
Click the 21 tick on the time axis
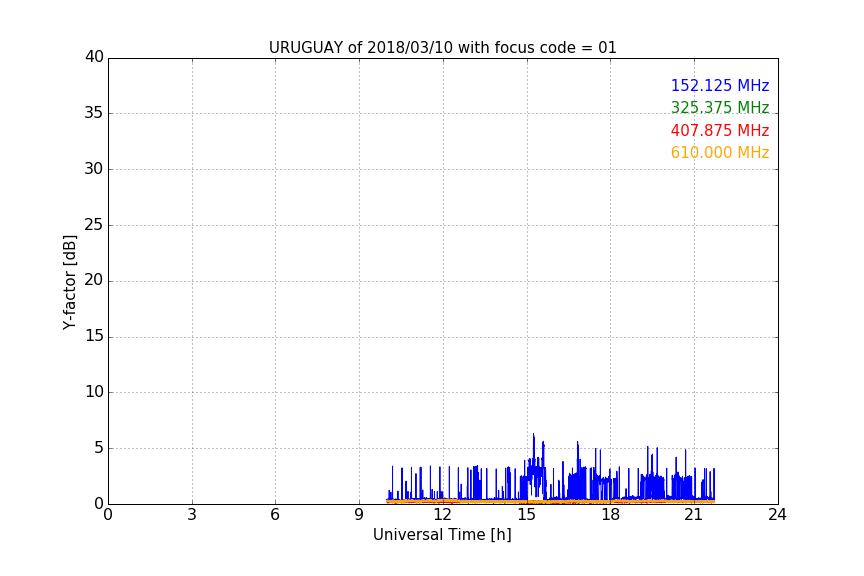coord(694,515)
